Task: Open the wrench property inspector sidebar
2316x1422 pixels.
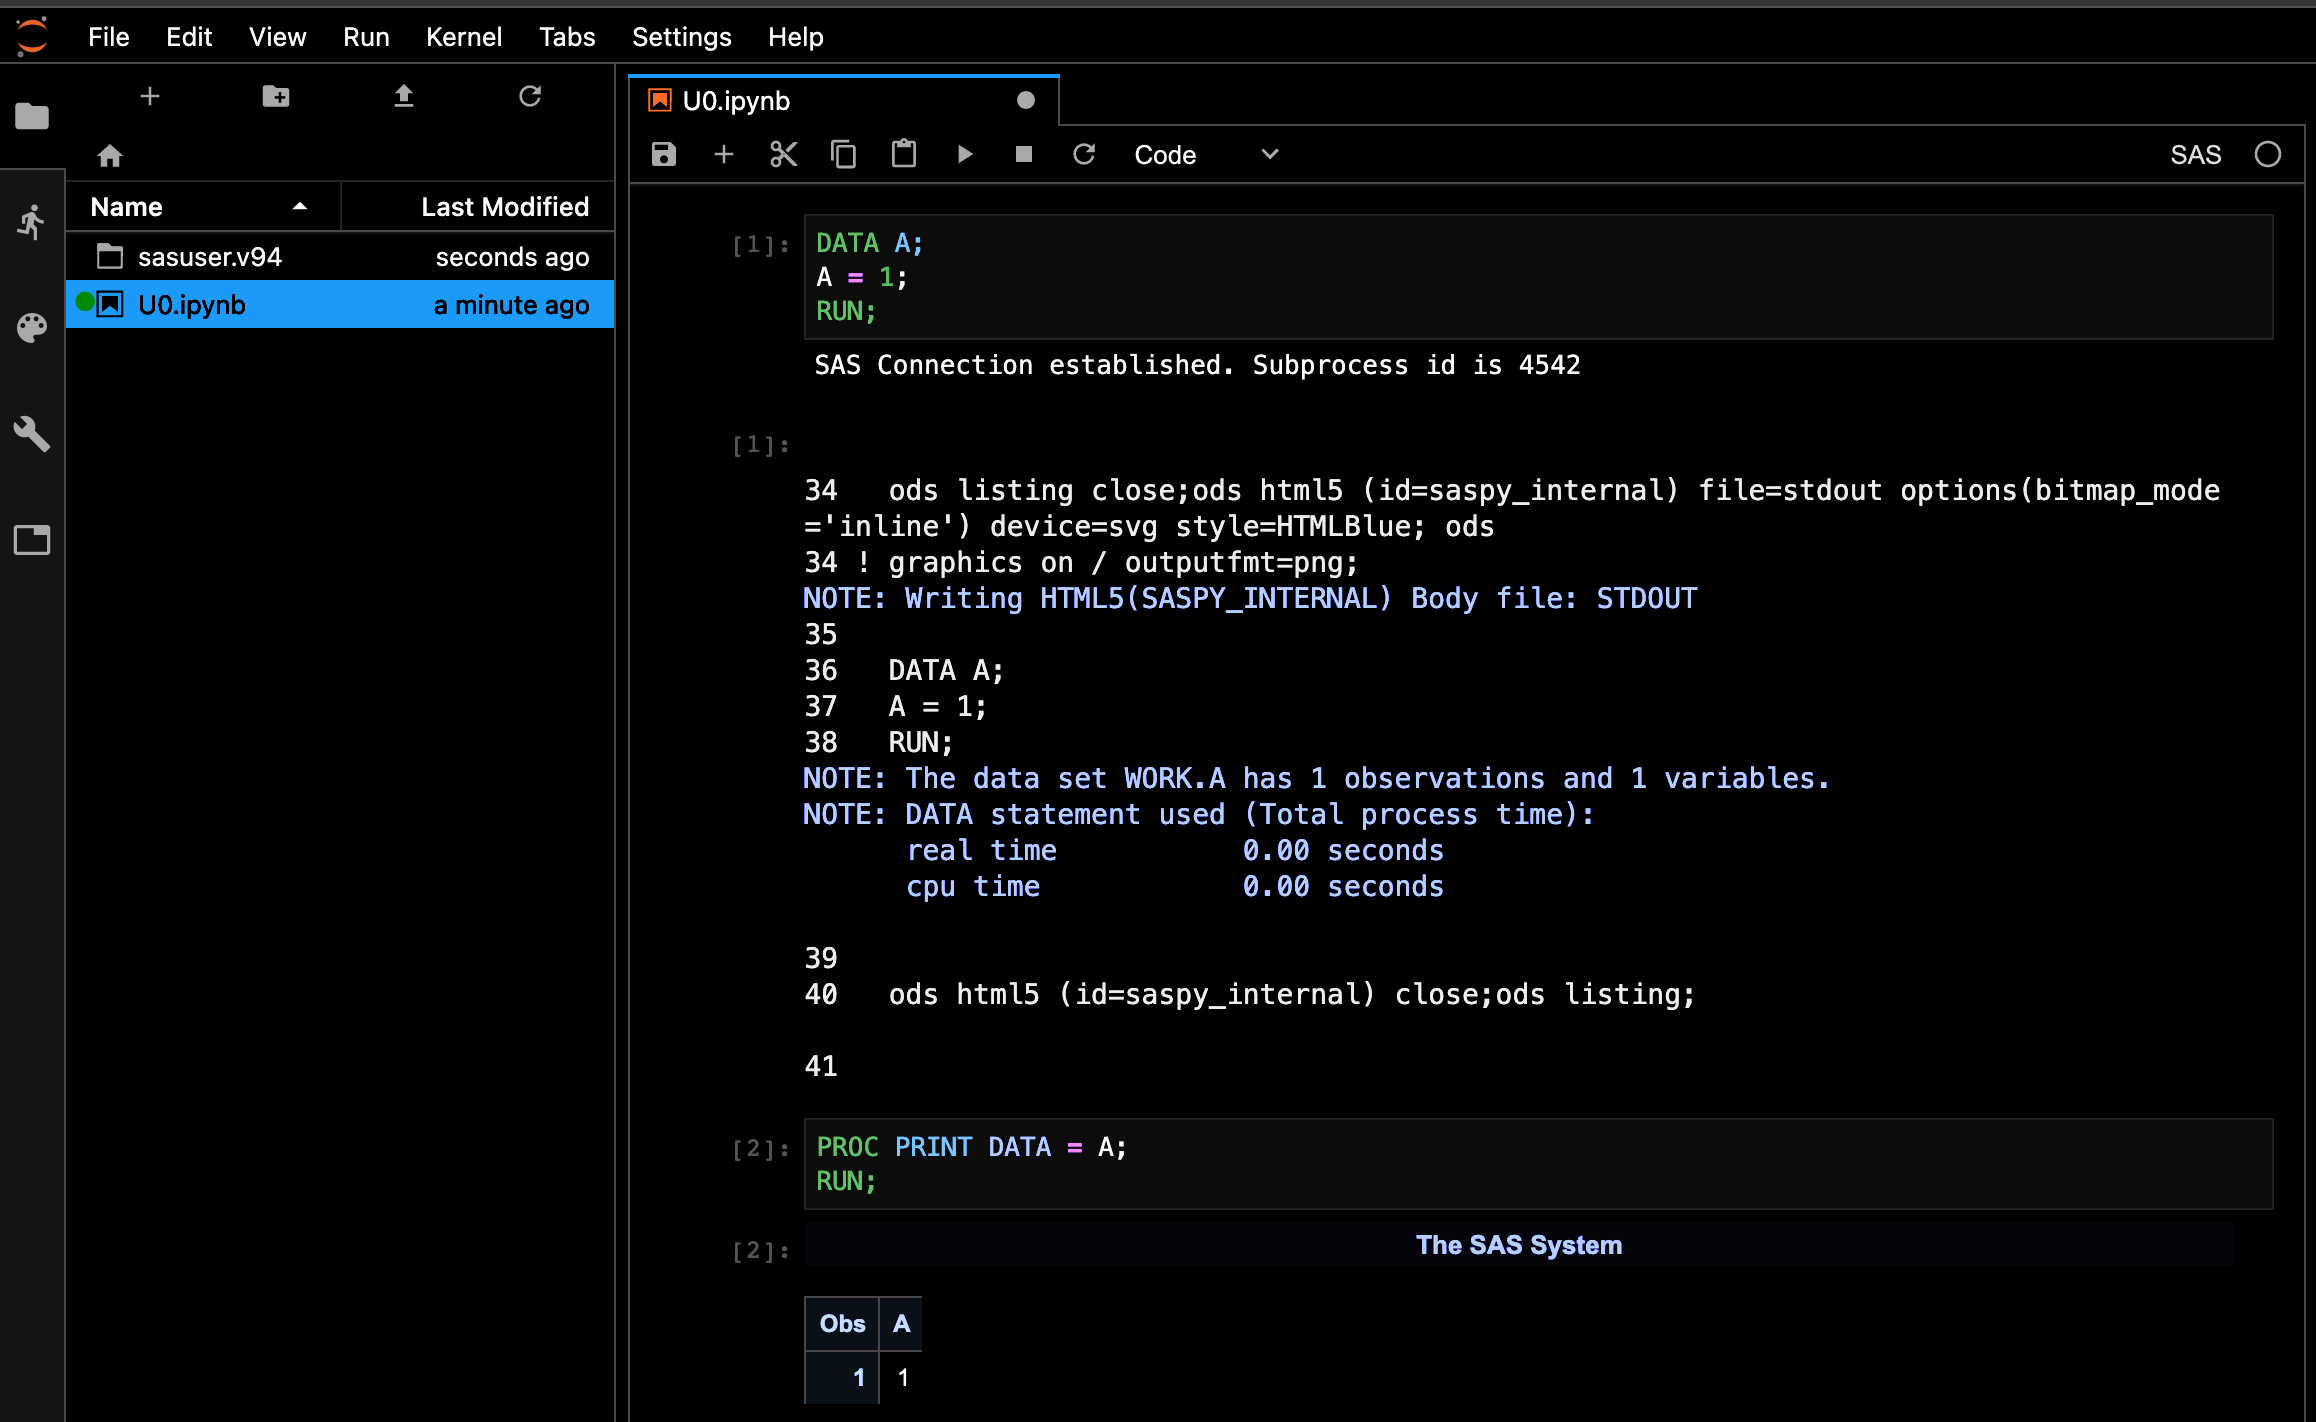Action: tap(32, 434)
